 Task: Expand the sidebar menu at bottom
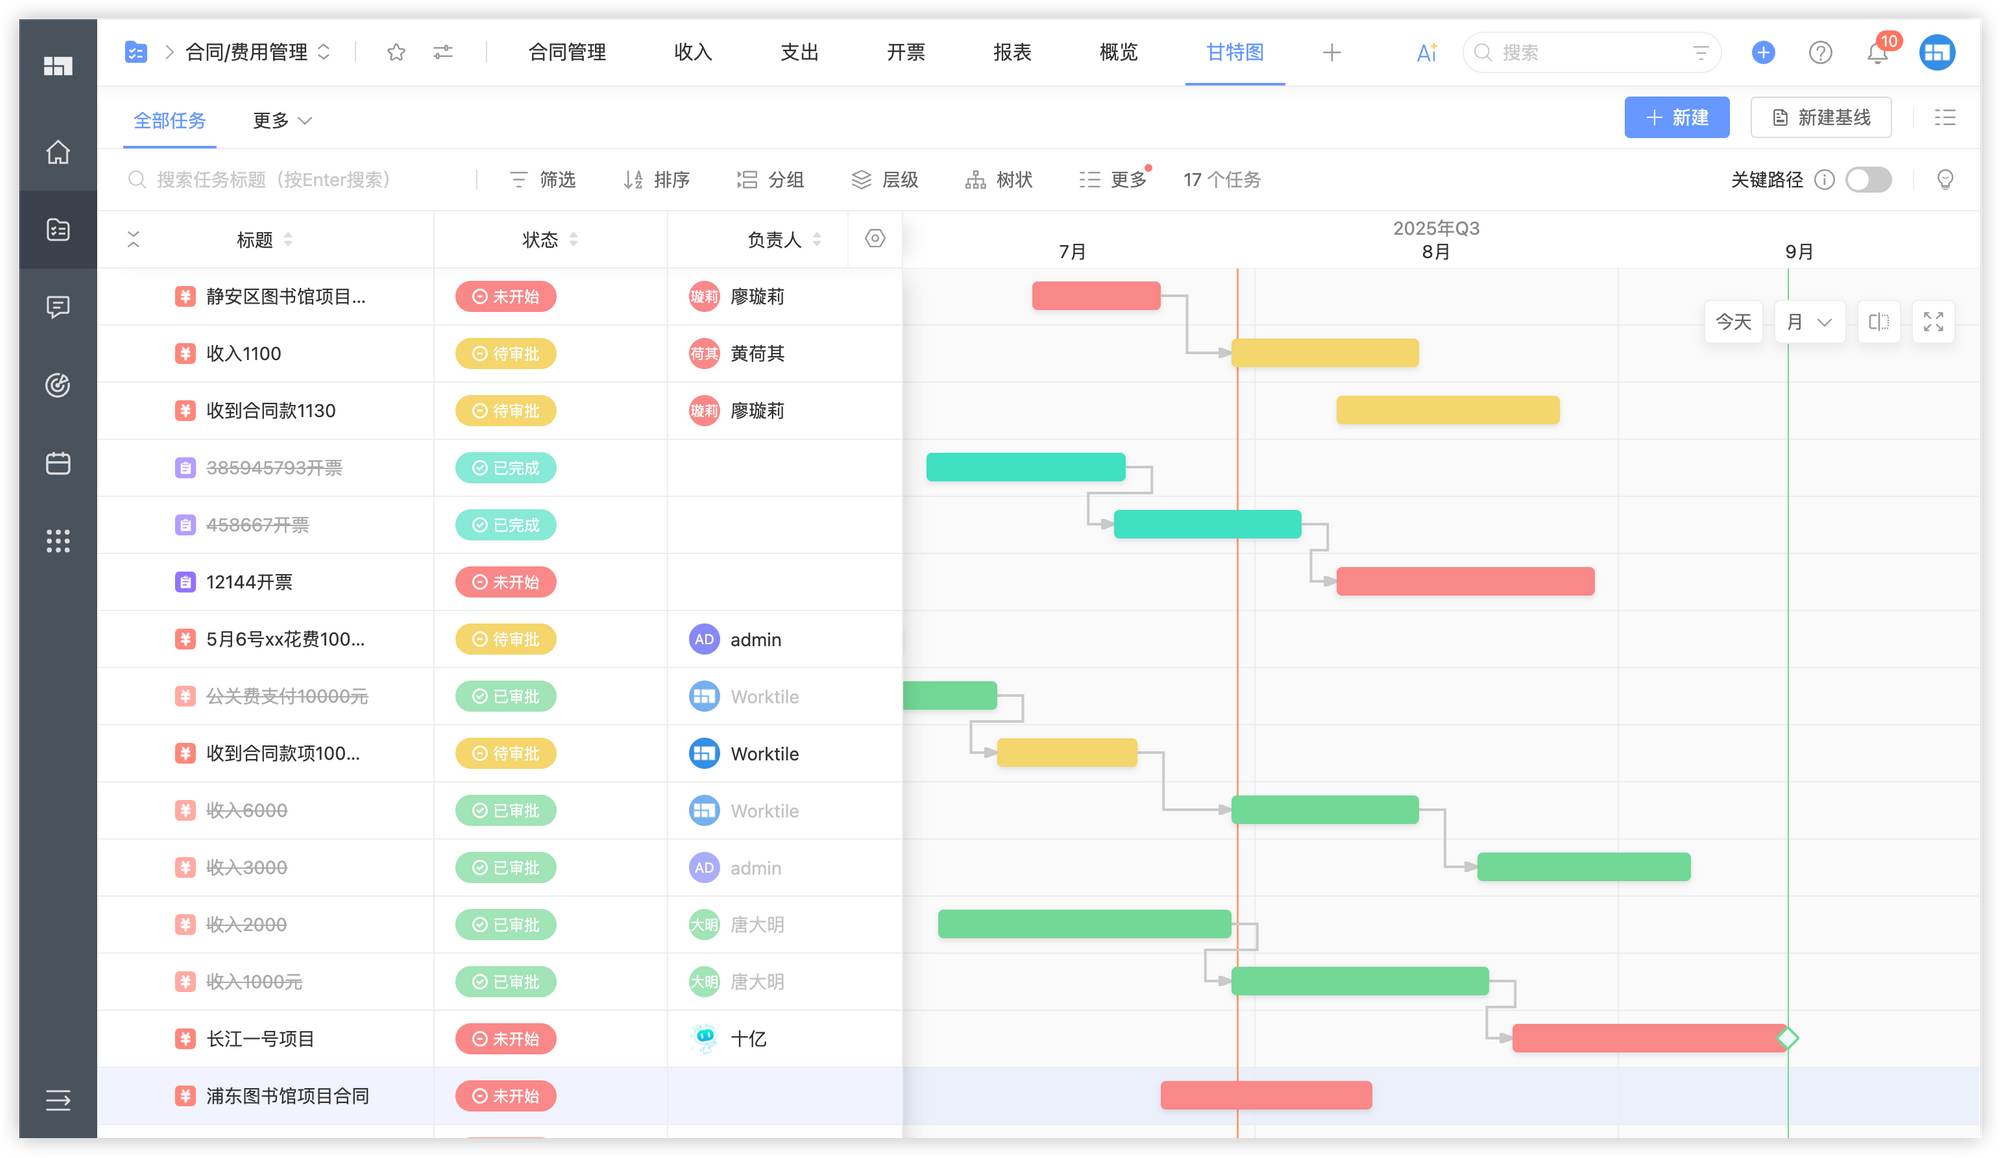point(58,1100)
